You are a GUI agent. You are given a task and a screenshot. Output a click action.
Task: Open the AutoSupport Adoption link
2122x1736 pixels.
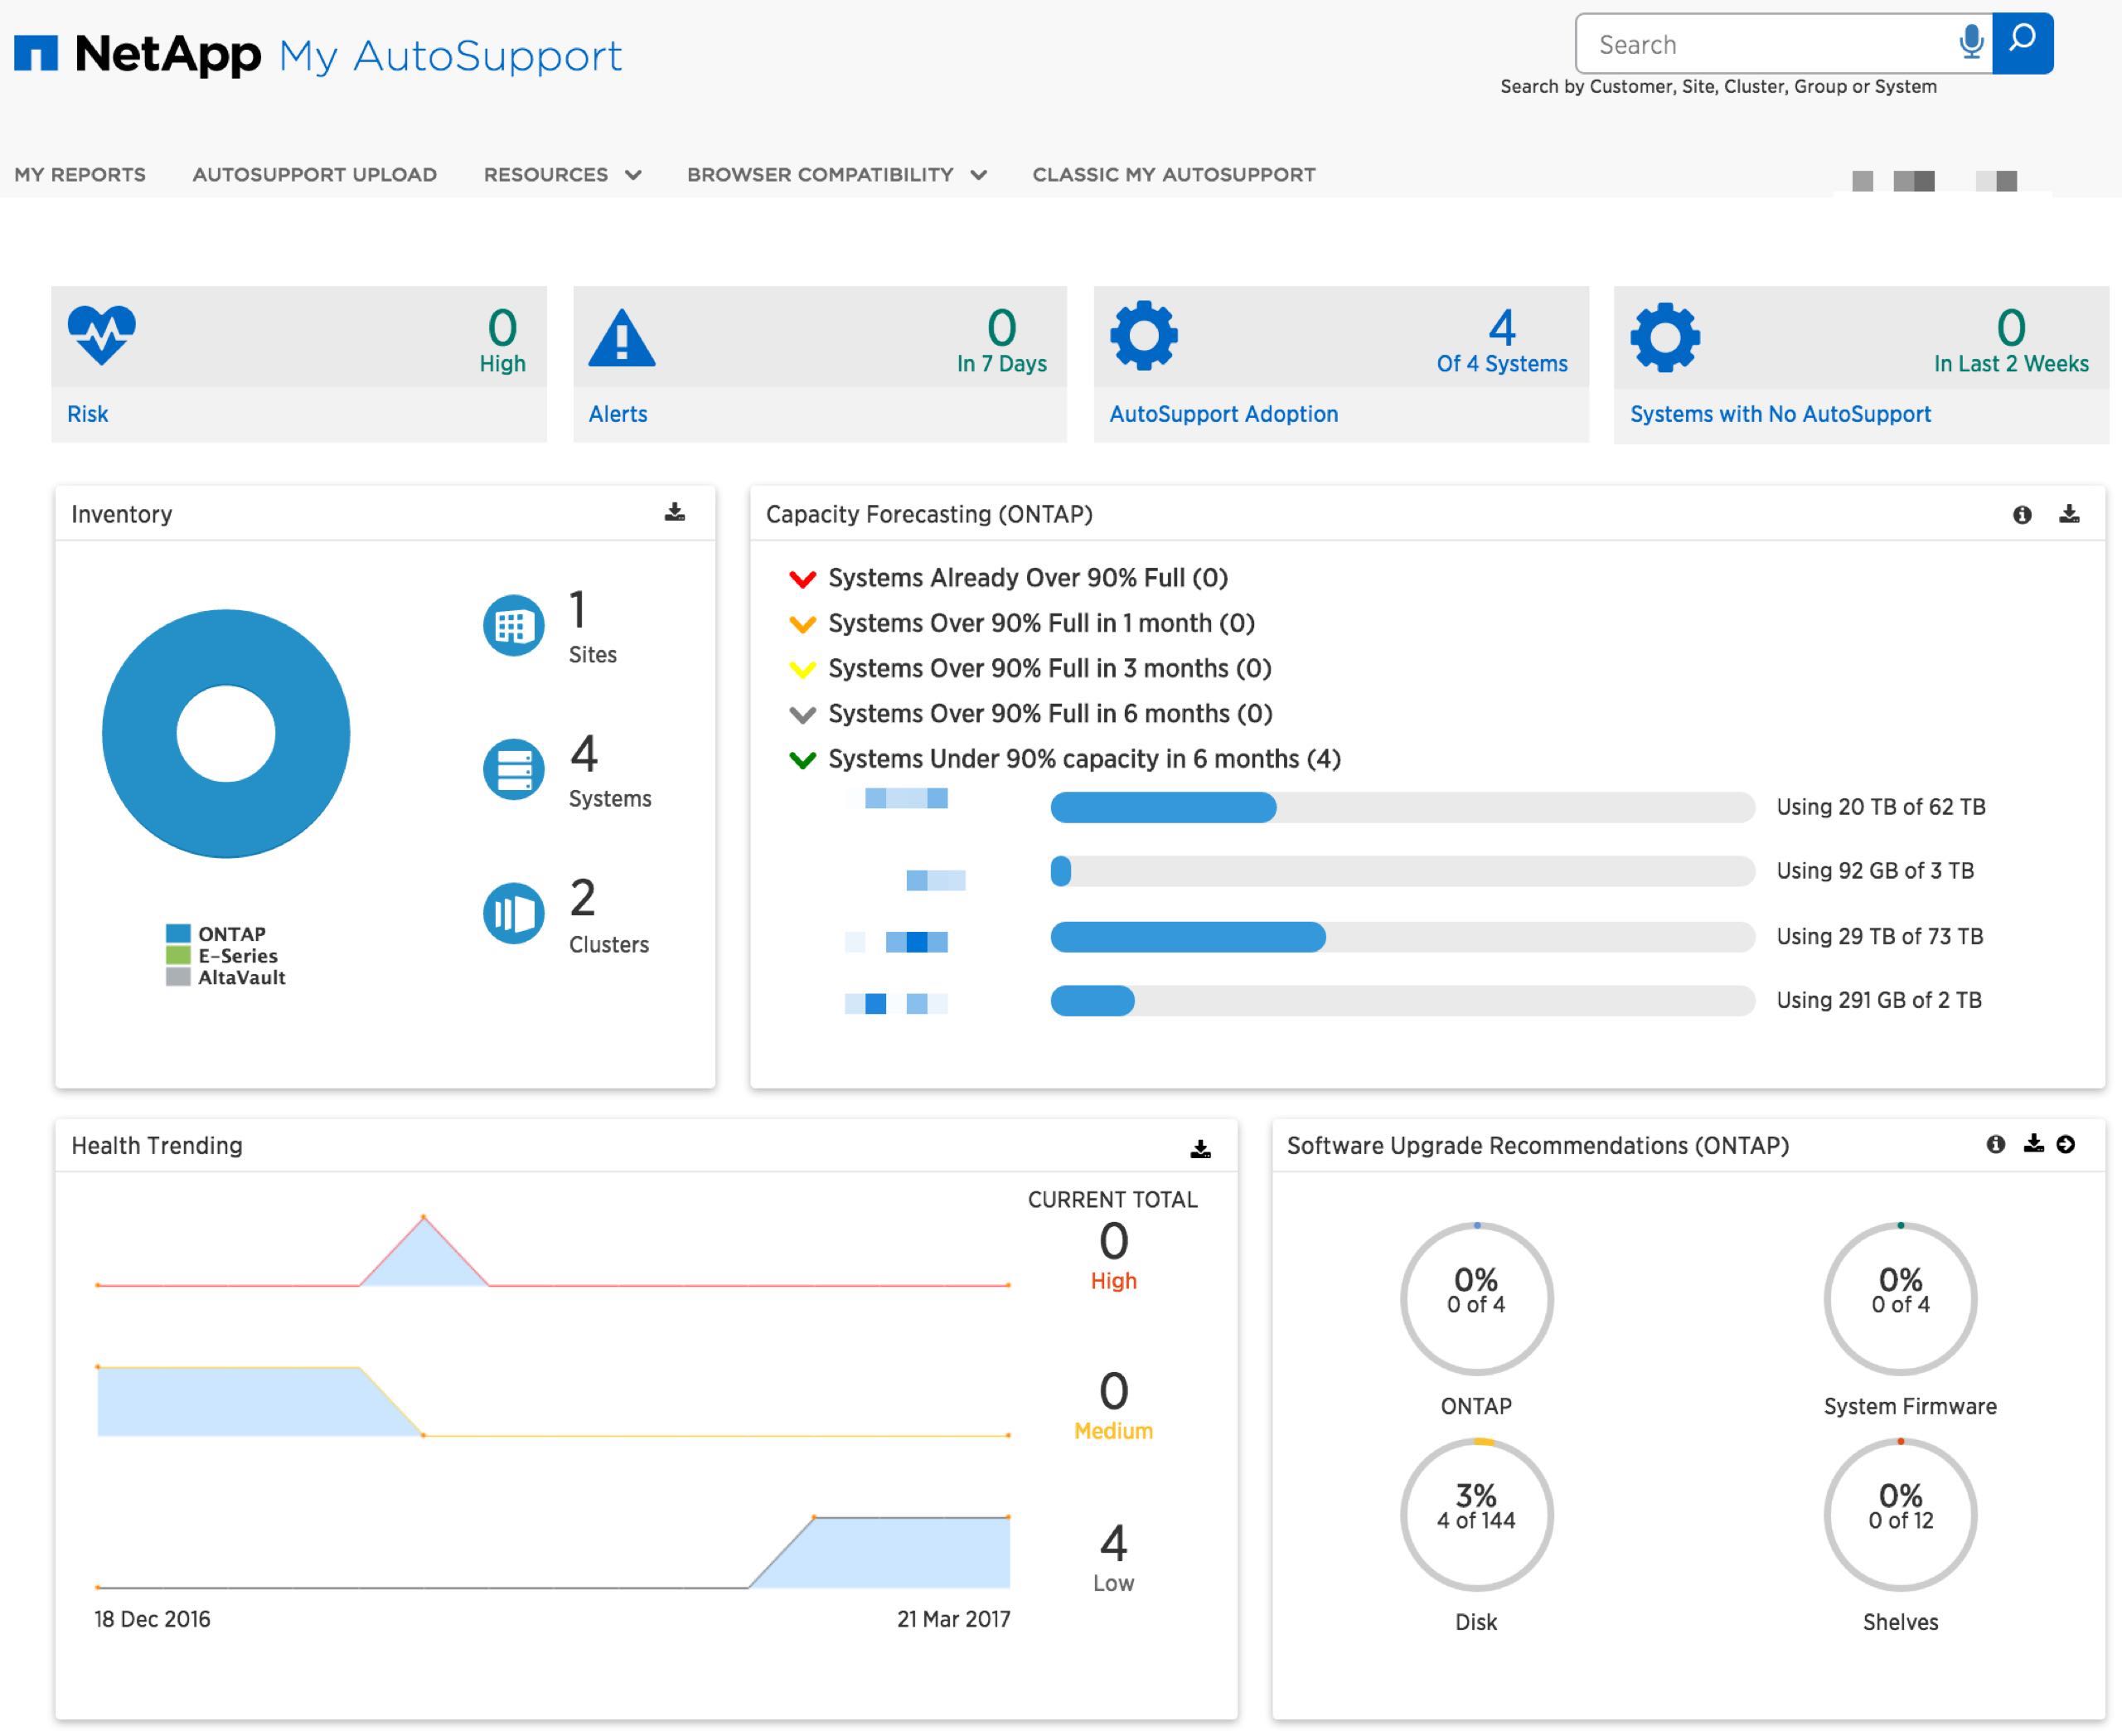click(1223, 414)
